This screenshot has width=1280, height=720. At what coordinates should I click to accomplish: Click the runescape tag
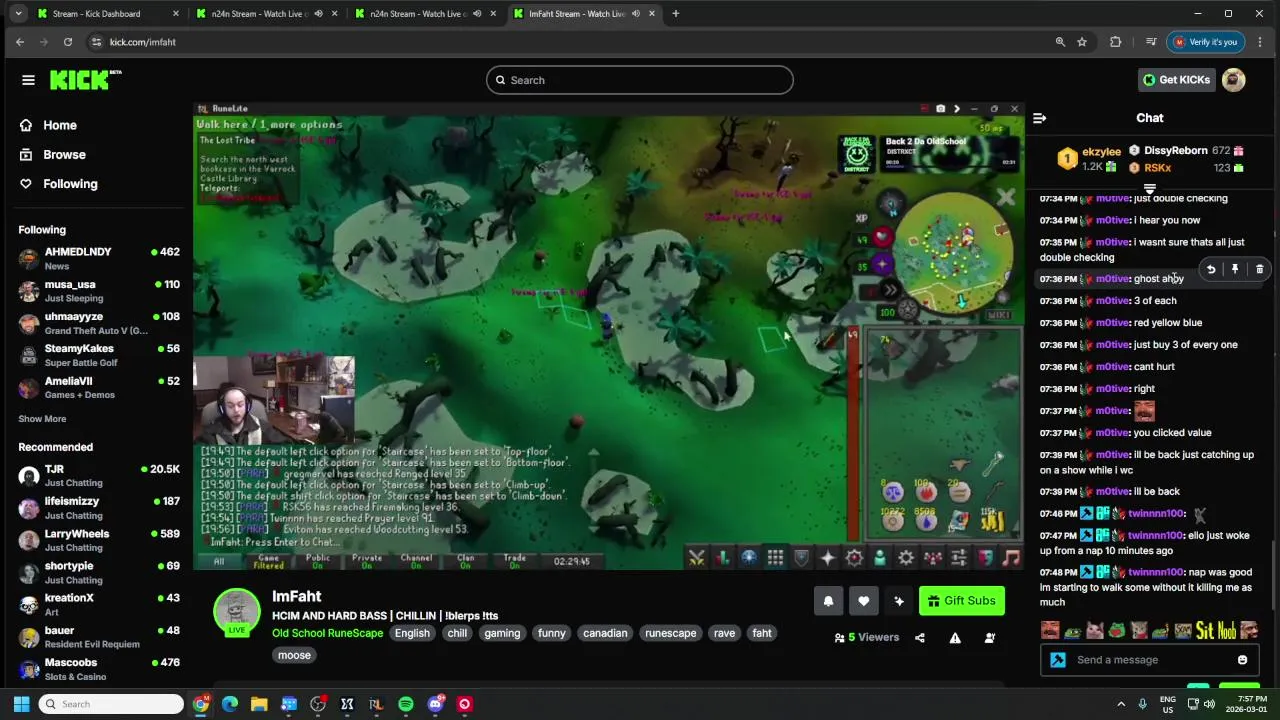coord(671,633)
